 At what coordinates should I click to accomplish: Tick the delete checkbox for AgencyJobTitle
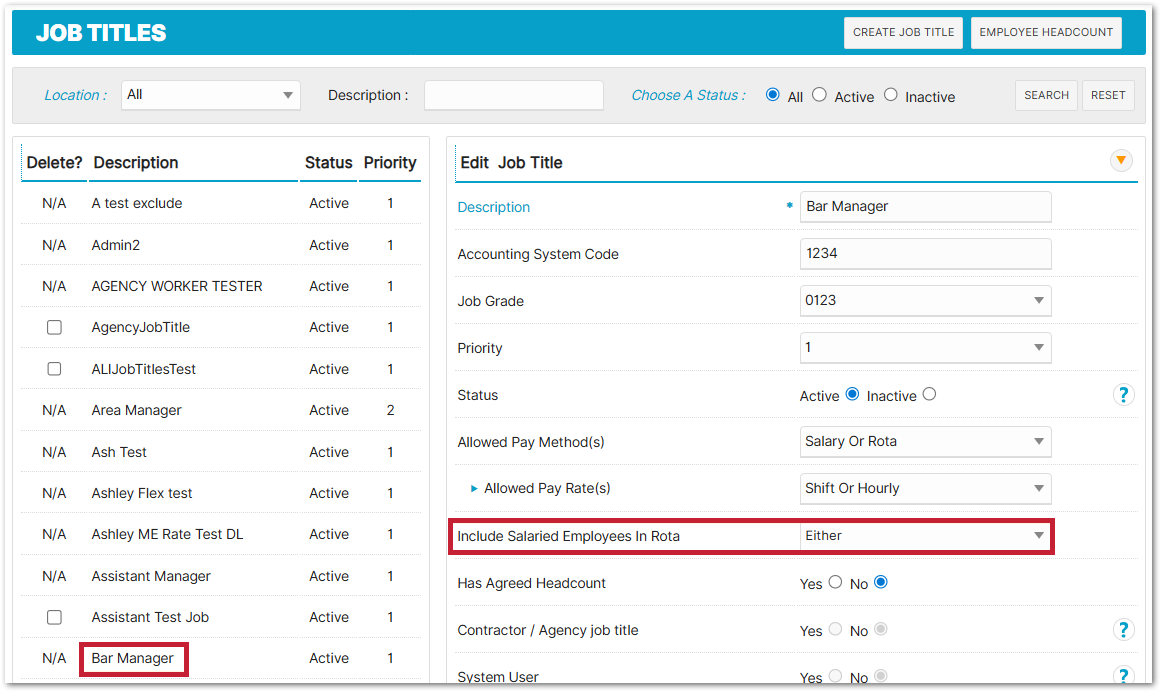tap(54, 327)
